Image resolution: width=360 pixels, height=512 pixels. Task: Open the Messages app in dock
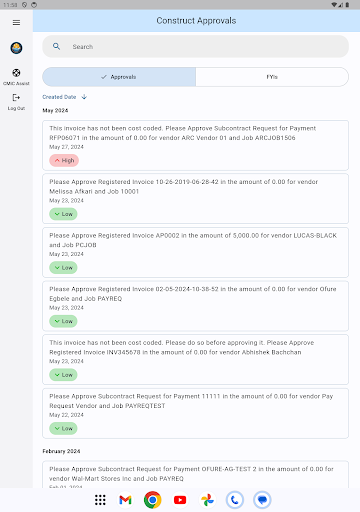(262, 500)
